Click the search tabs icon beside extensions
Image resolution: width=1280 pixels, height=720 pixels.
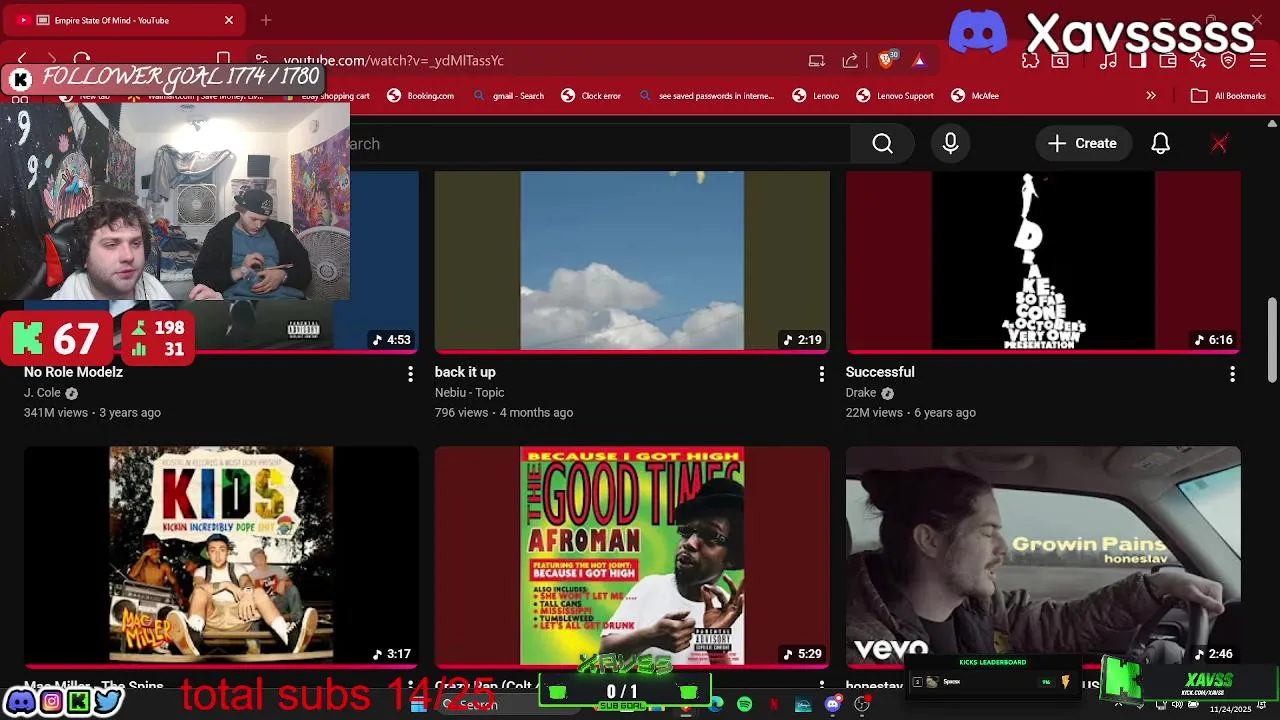click(1060, 60)
